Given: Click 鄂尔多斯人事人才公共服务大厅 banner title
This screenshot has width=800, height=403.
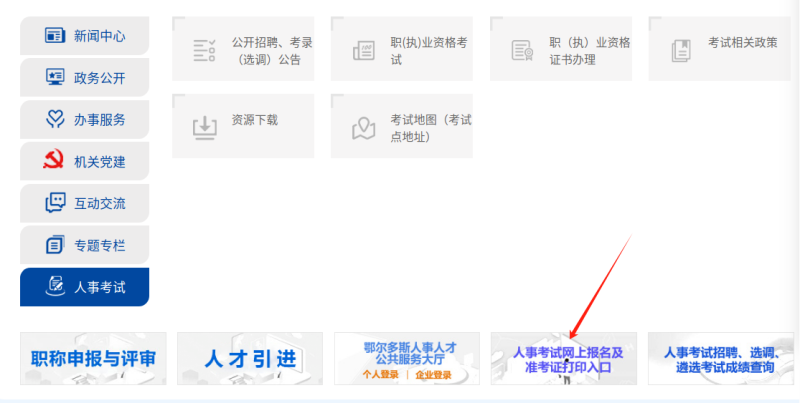Looking at the screenshot, I should (x=410, y=353).
